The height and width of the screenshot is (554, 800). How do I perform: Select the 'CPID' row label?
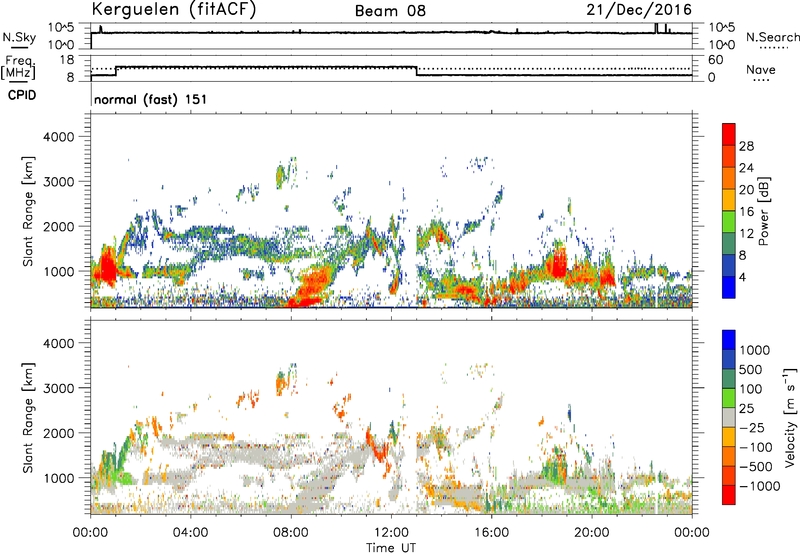(22, 95)
